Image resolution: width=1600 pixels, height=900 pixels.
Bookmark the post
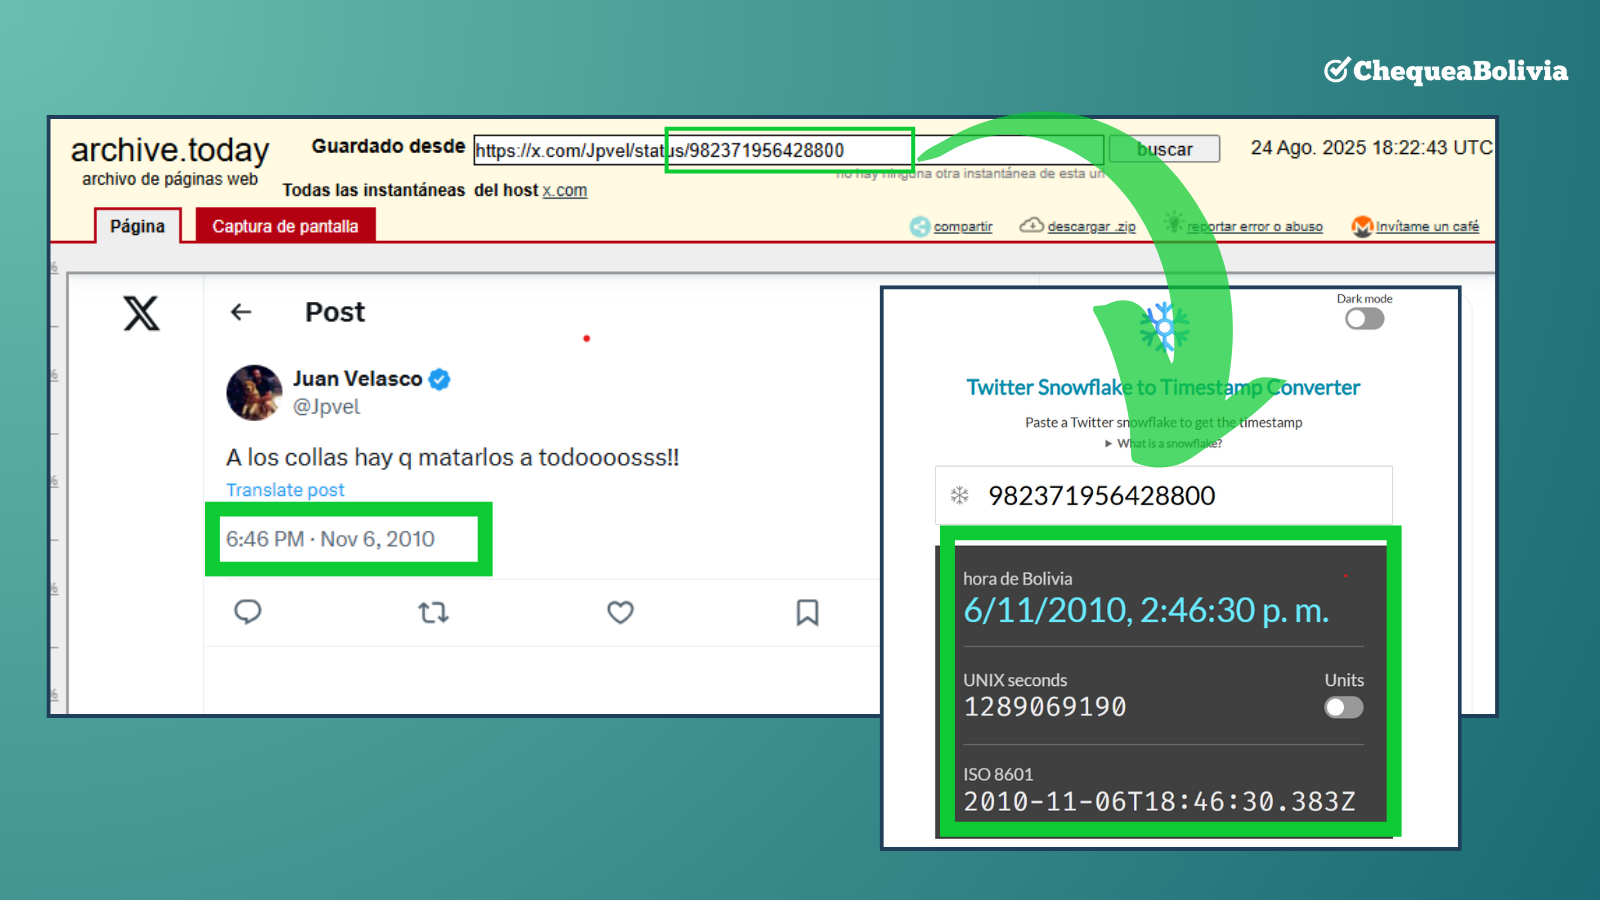(x=807, y=612)
